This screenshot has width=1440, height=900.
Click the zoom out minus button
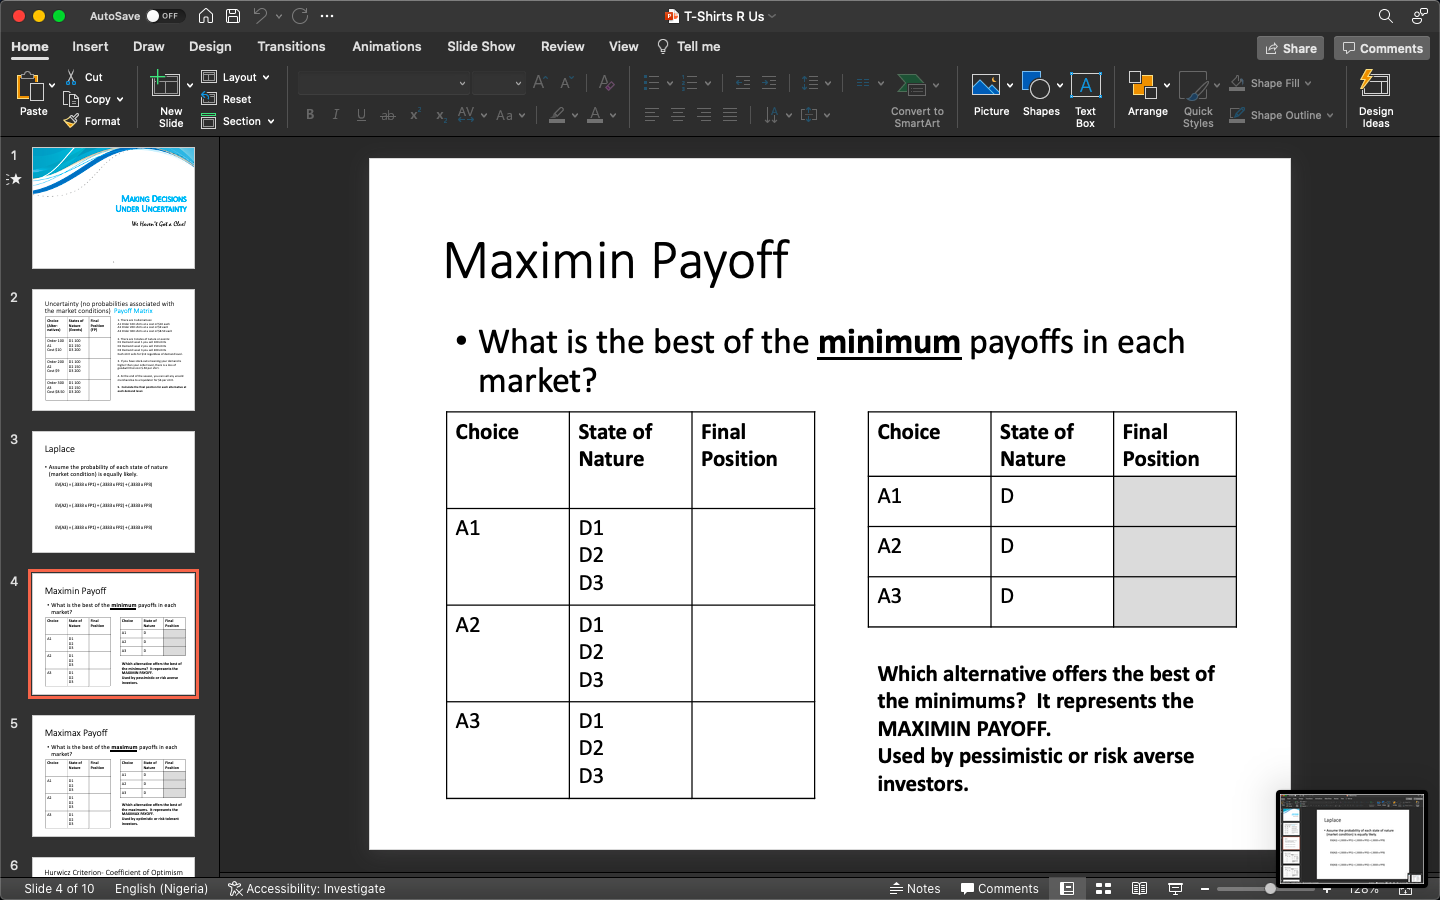[1205, 888]
